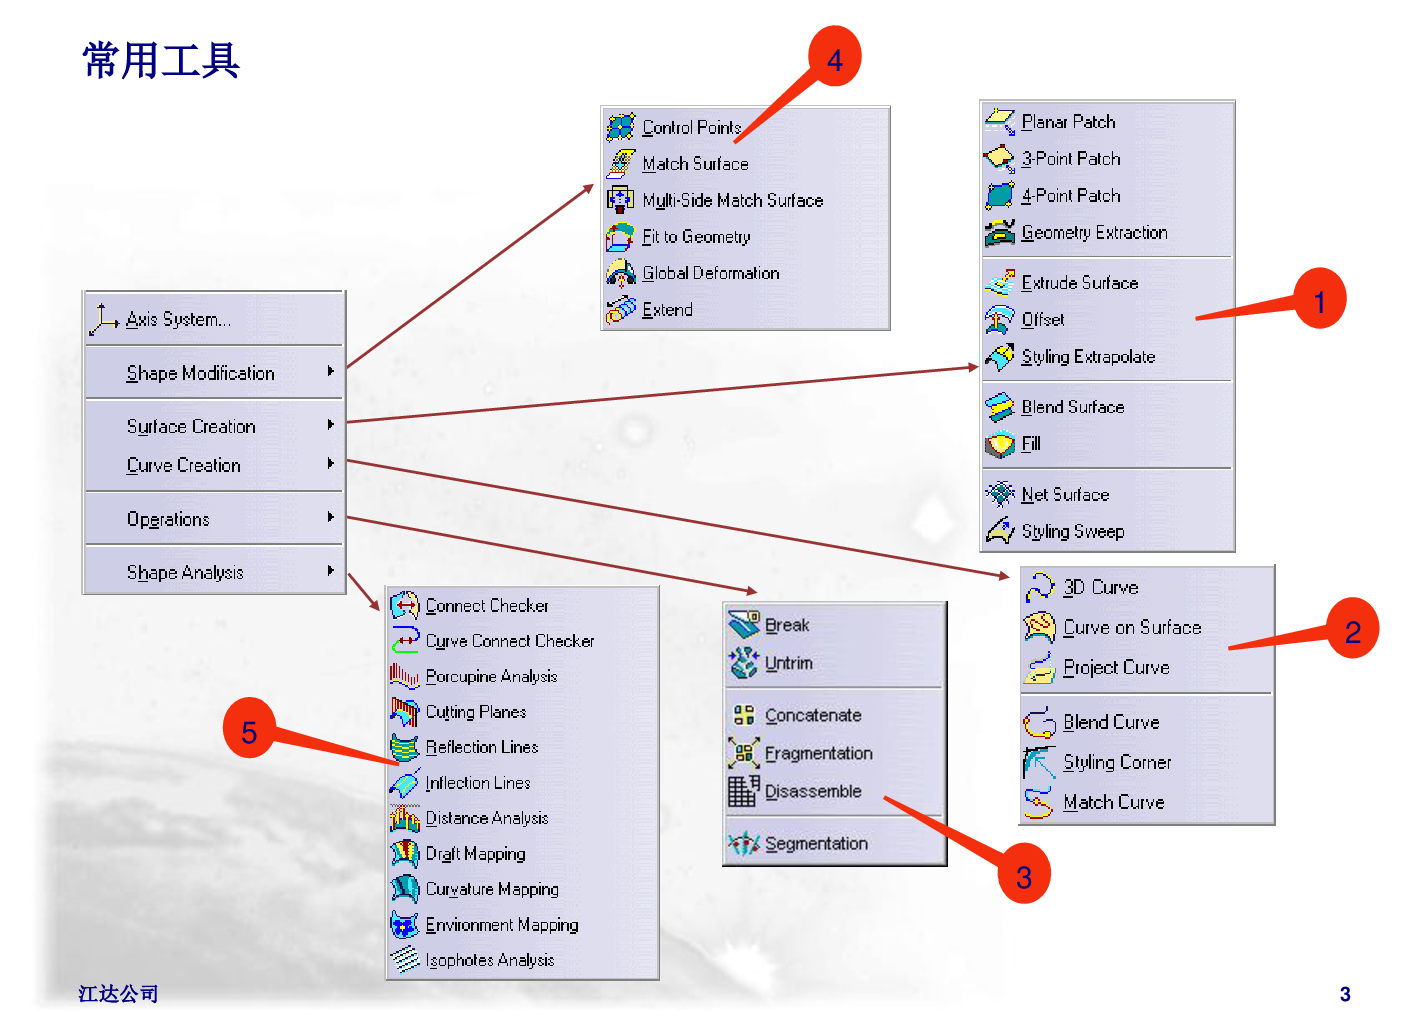Choose Curve Creation from the menu
Viewport: 1417px width, 1025px height.
pos(184,465)
